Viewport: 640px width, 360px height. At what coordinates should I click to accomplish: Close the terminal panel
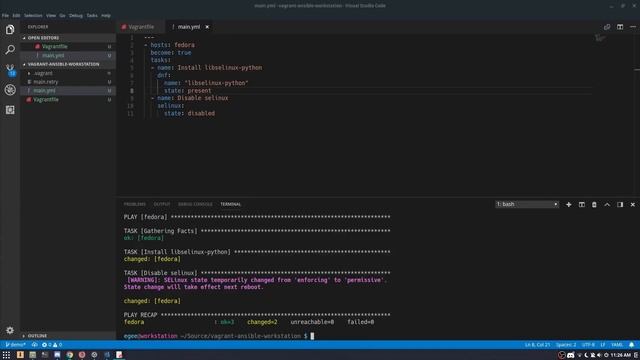[633, 204]
